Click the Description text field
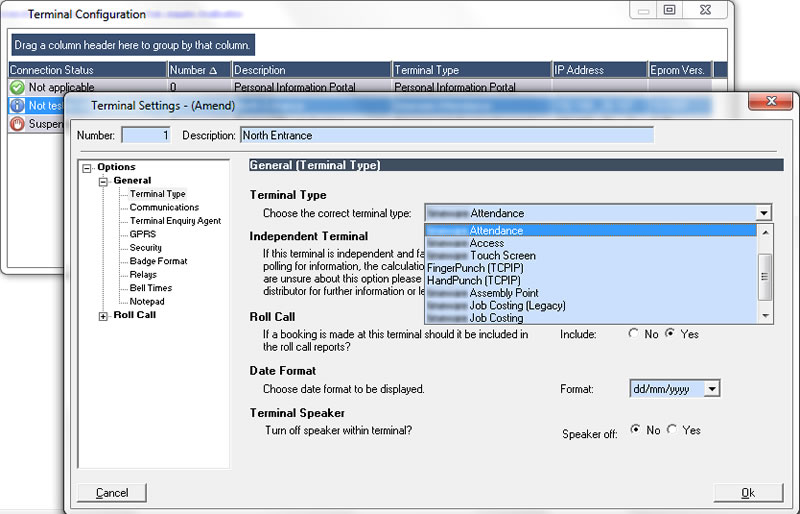The width and height of the screenshot is (800, 514). pyautogui.click(x=445, y=135)
